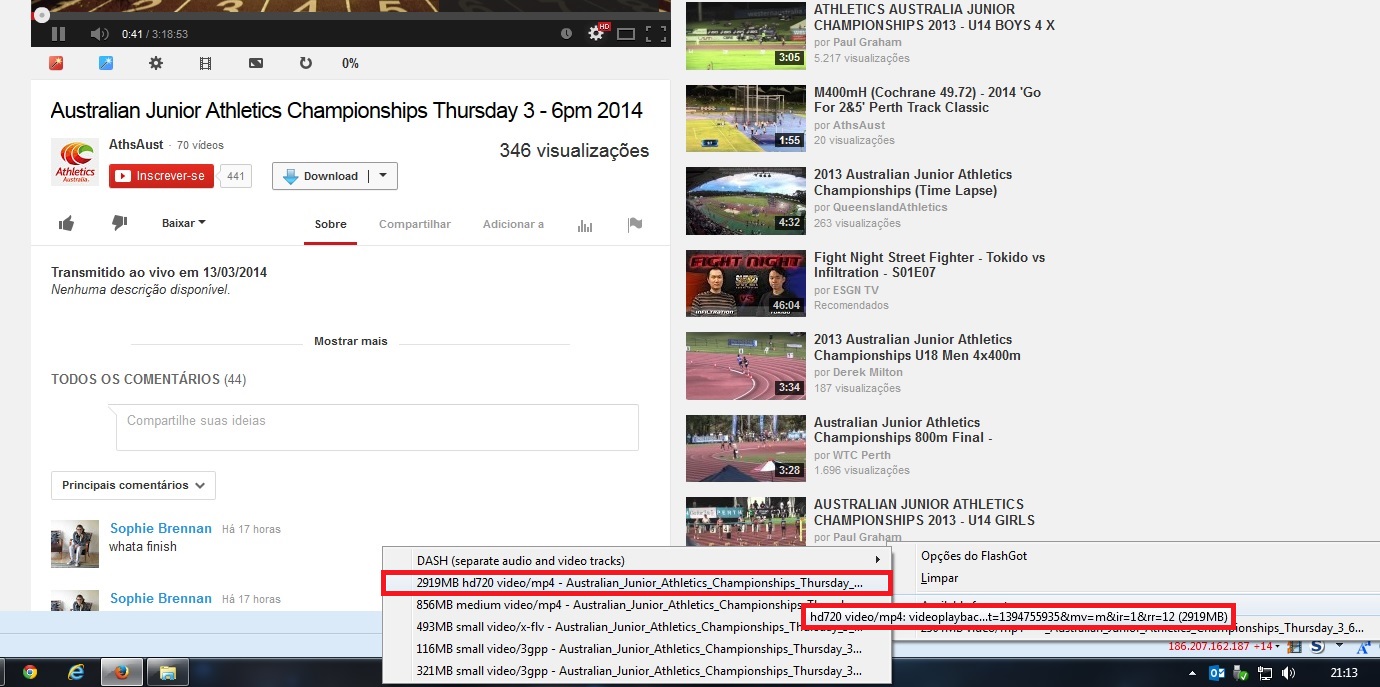
Task: Open the Time Lapse video thumbnail
Action: coord(745,200)
